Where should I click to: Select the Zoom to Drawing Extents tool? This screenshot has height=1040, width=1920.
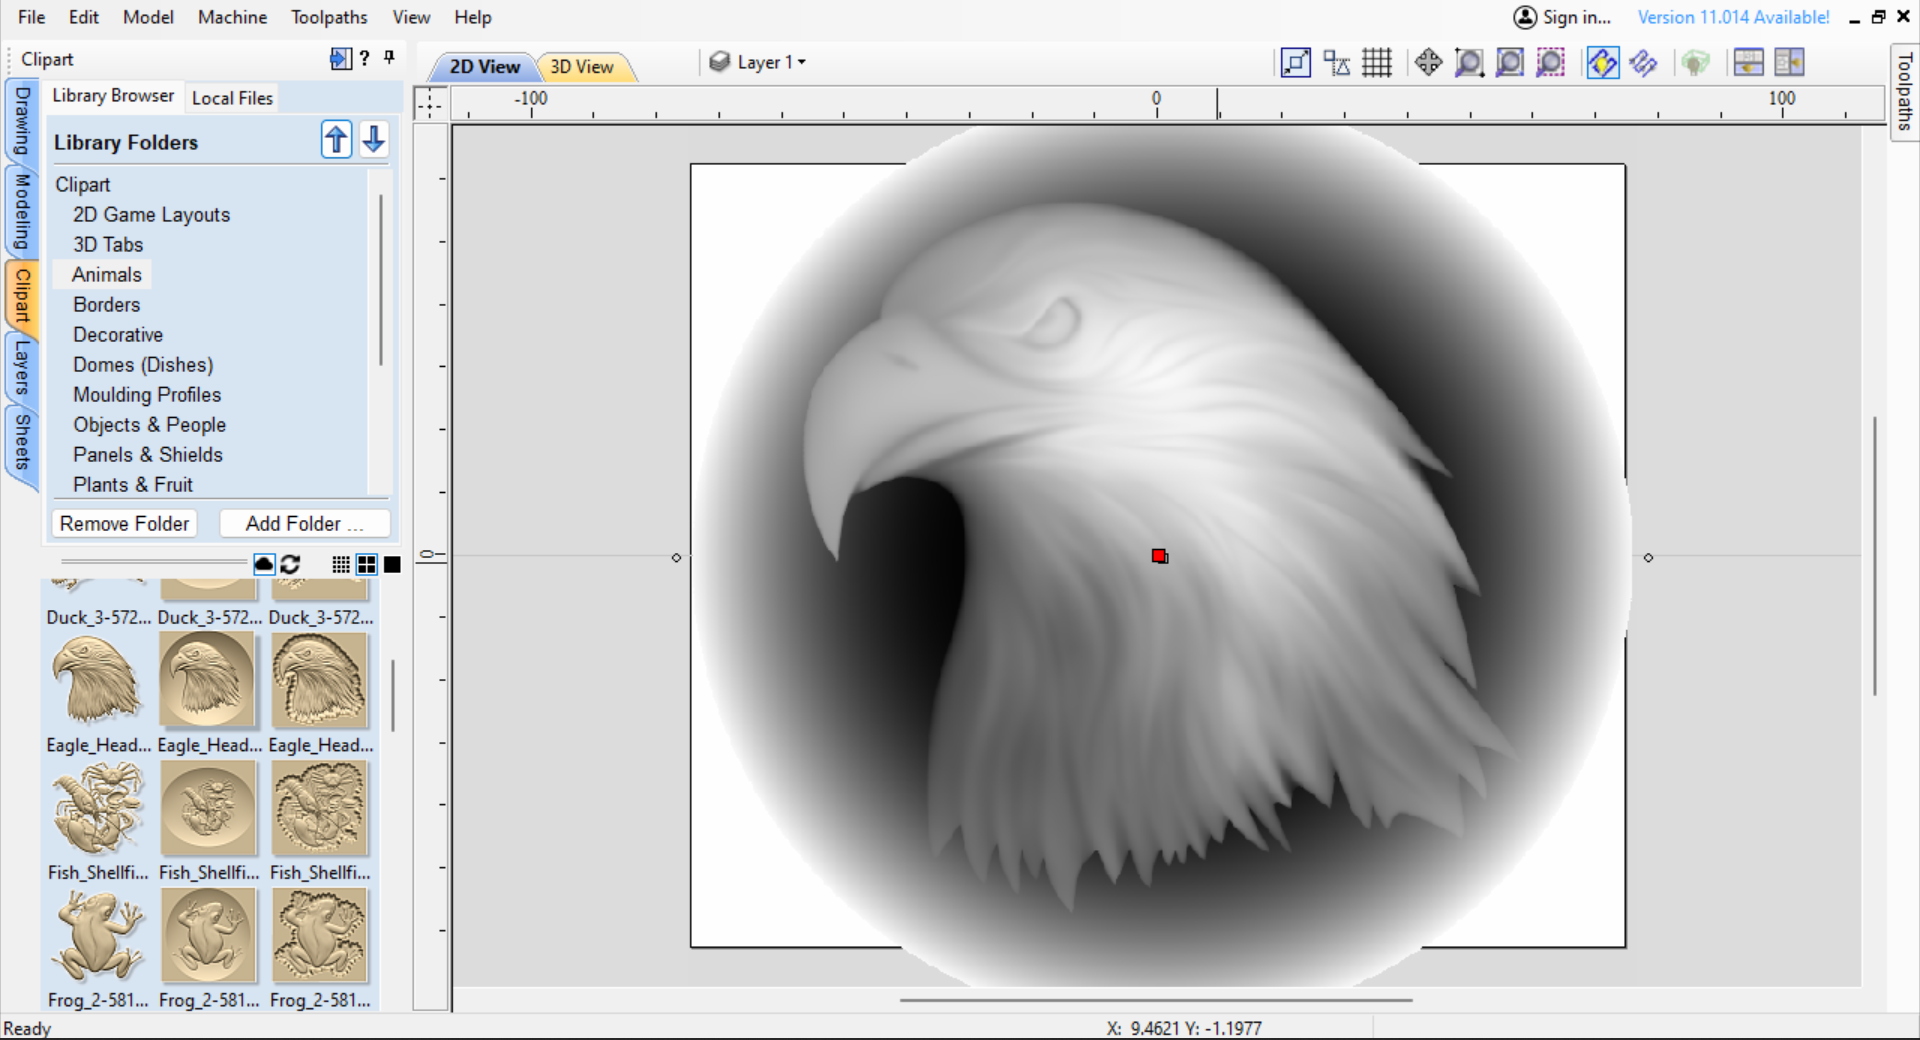pyautogui.click(x=1509, y=62)
